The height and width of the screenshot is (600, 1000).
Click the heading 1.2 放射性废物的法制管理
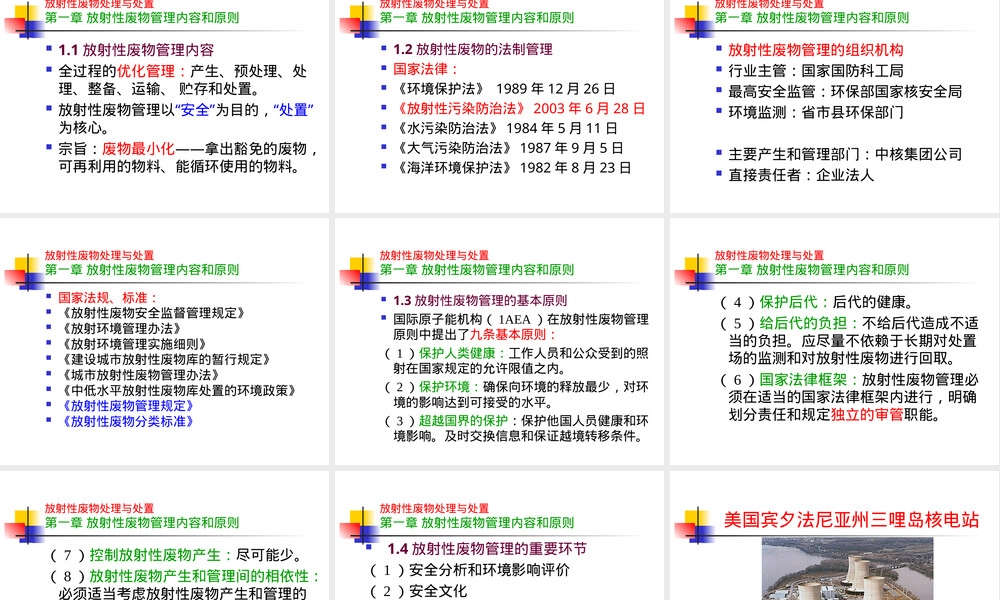473,49
